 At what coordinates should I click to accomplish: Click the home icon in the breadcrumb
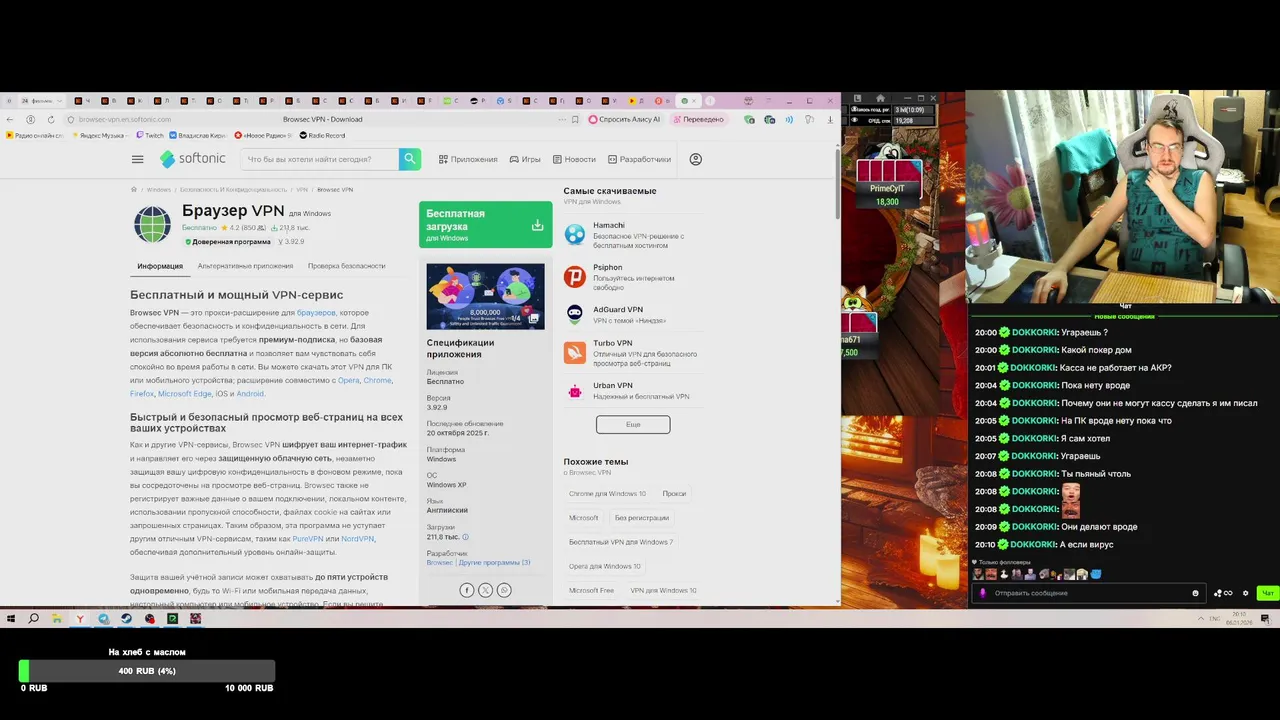(x=134, y=189)
